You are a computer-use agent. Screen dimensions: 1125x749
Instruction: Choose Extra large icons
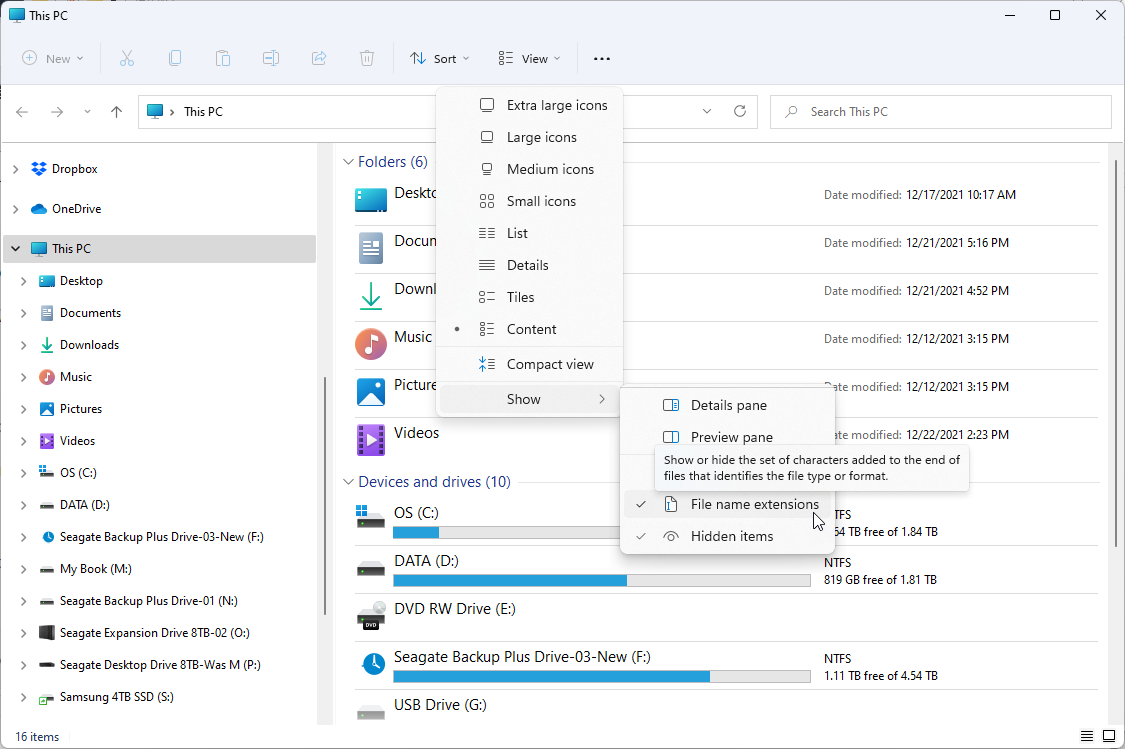[529, 105]
